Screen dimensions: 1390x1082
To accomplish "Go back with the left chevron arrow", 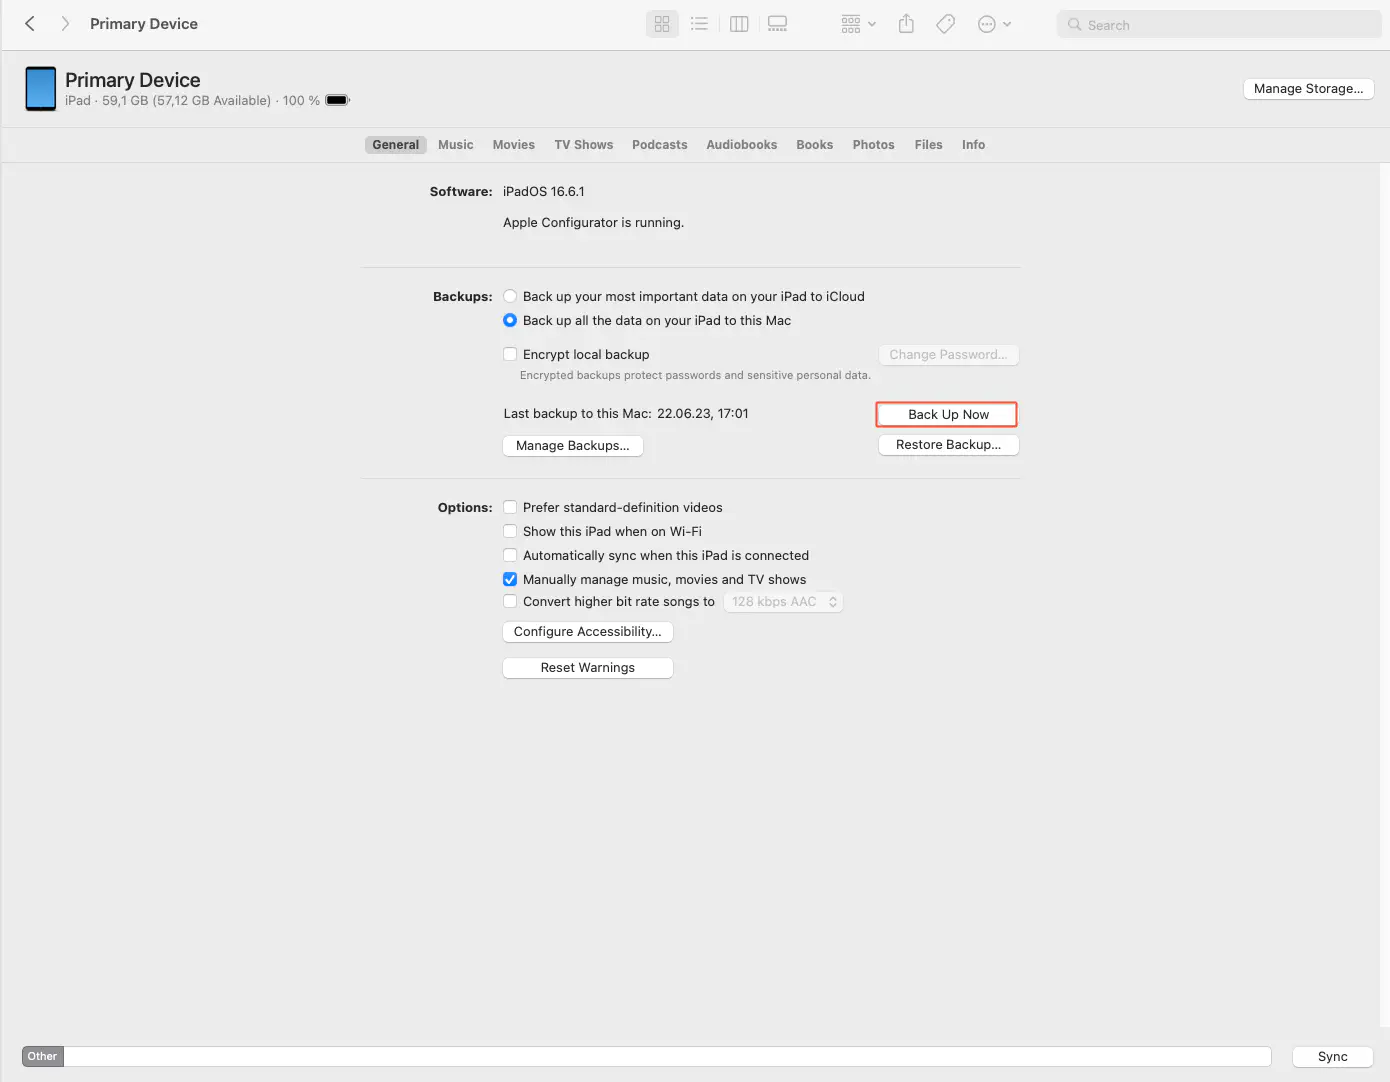I will click(30, 24).
